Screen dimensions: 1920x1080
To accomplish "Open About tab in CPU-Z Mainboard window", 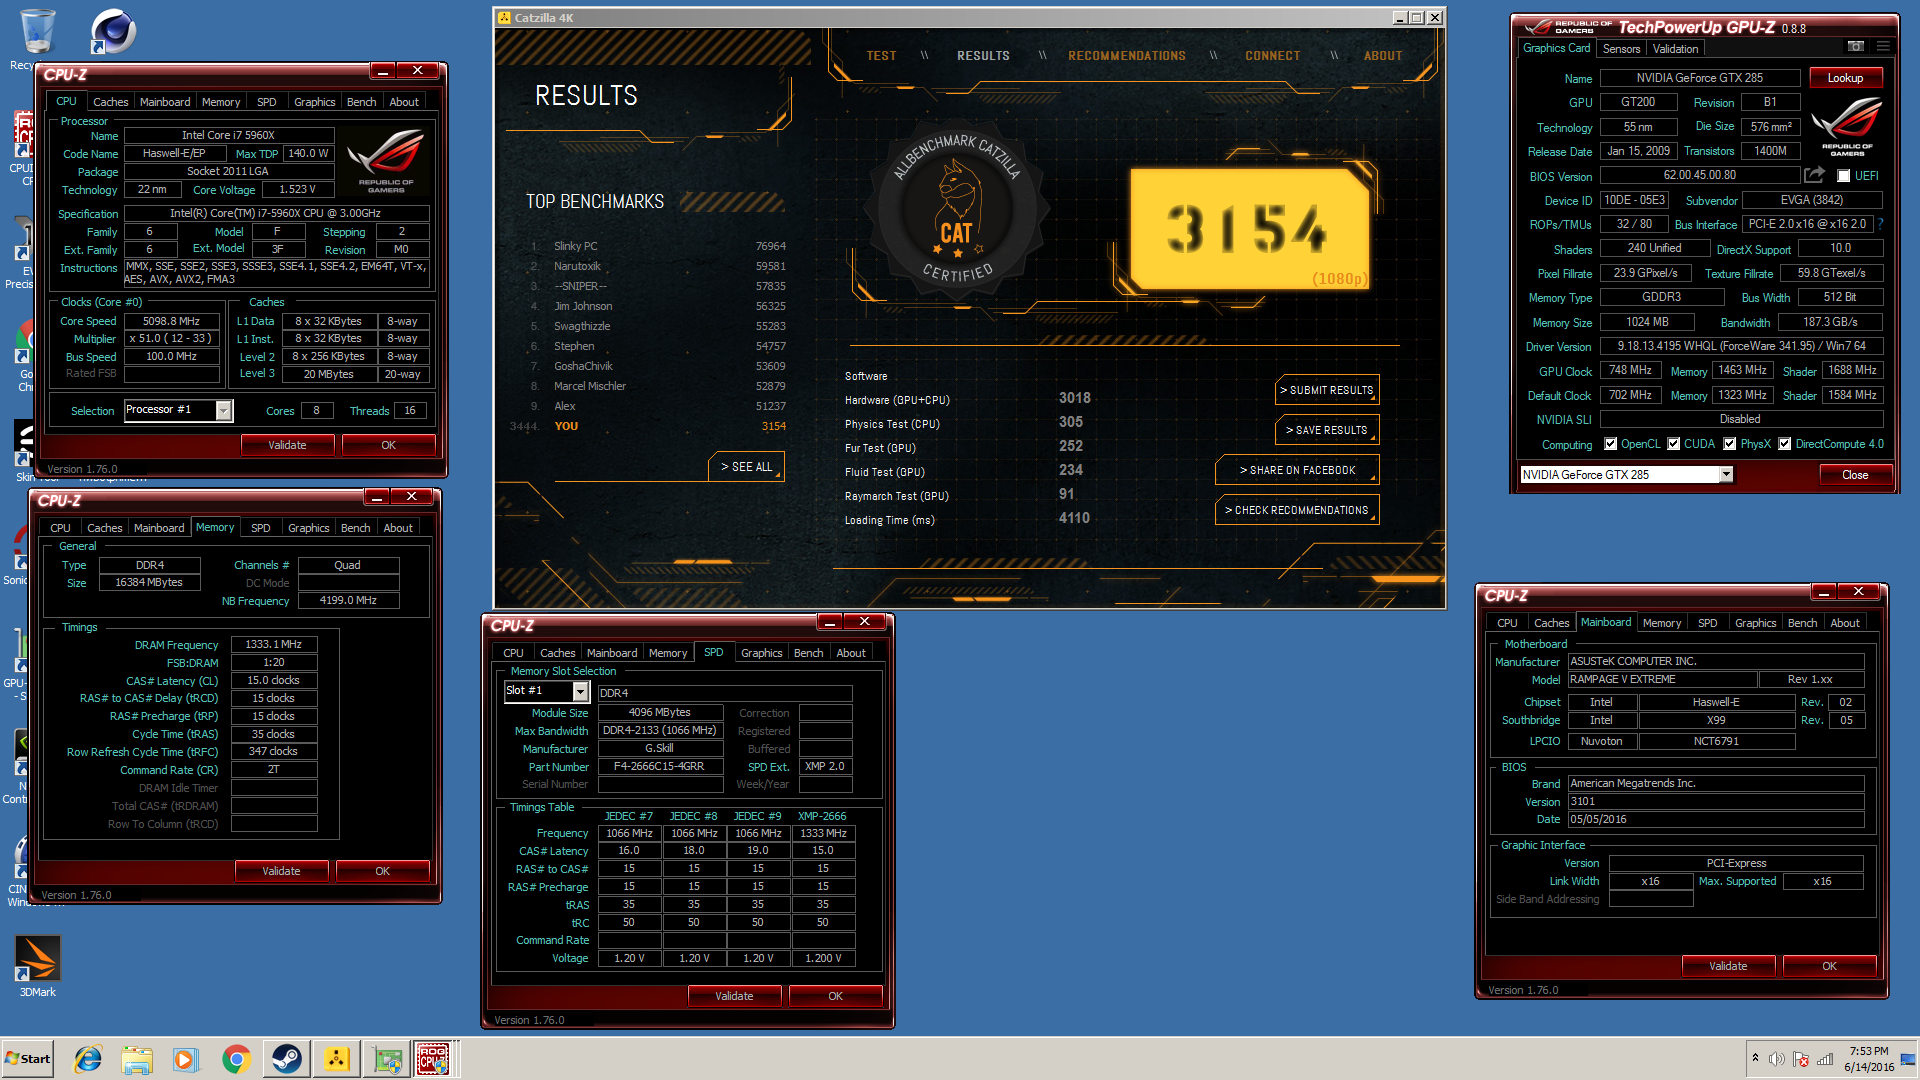I will (1844, 623).
